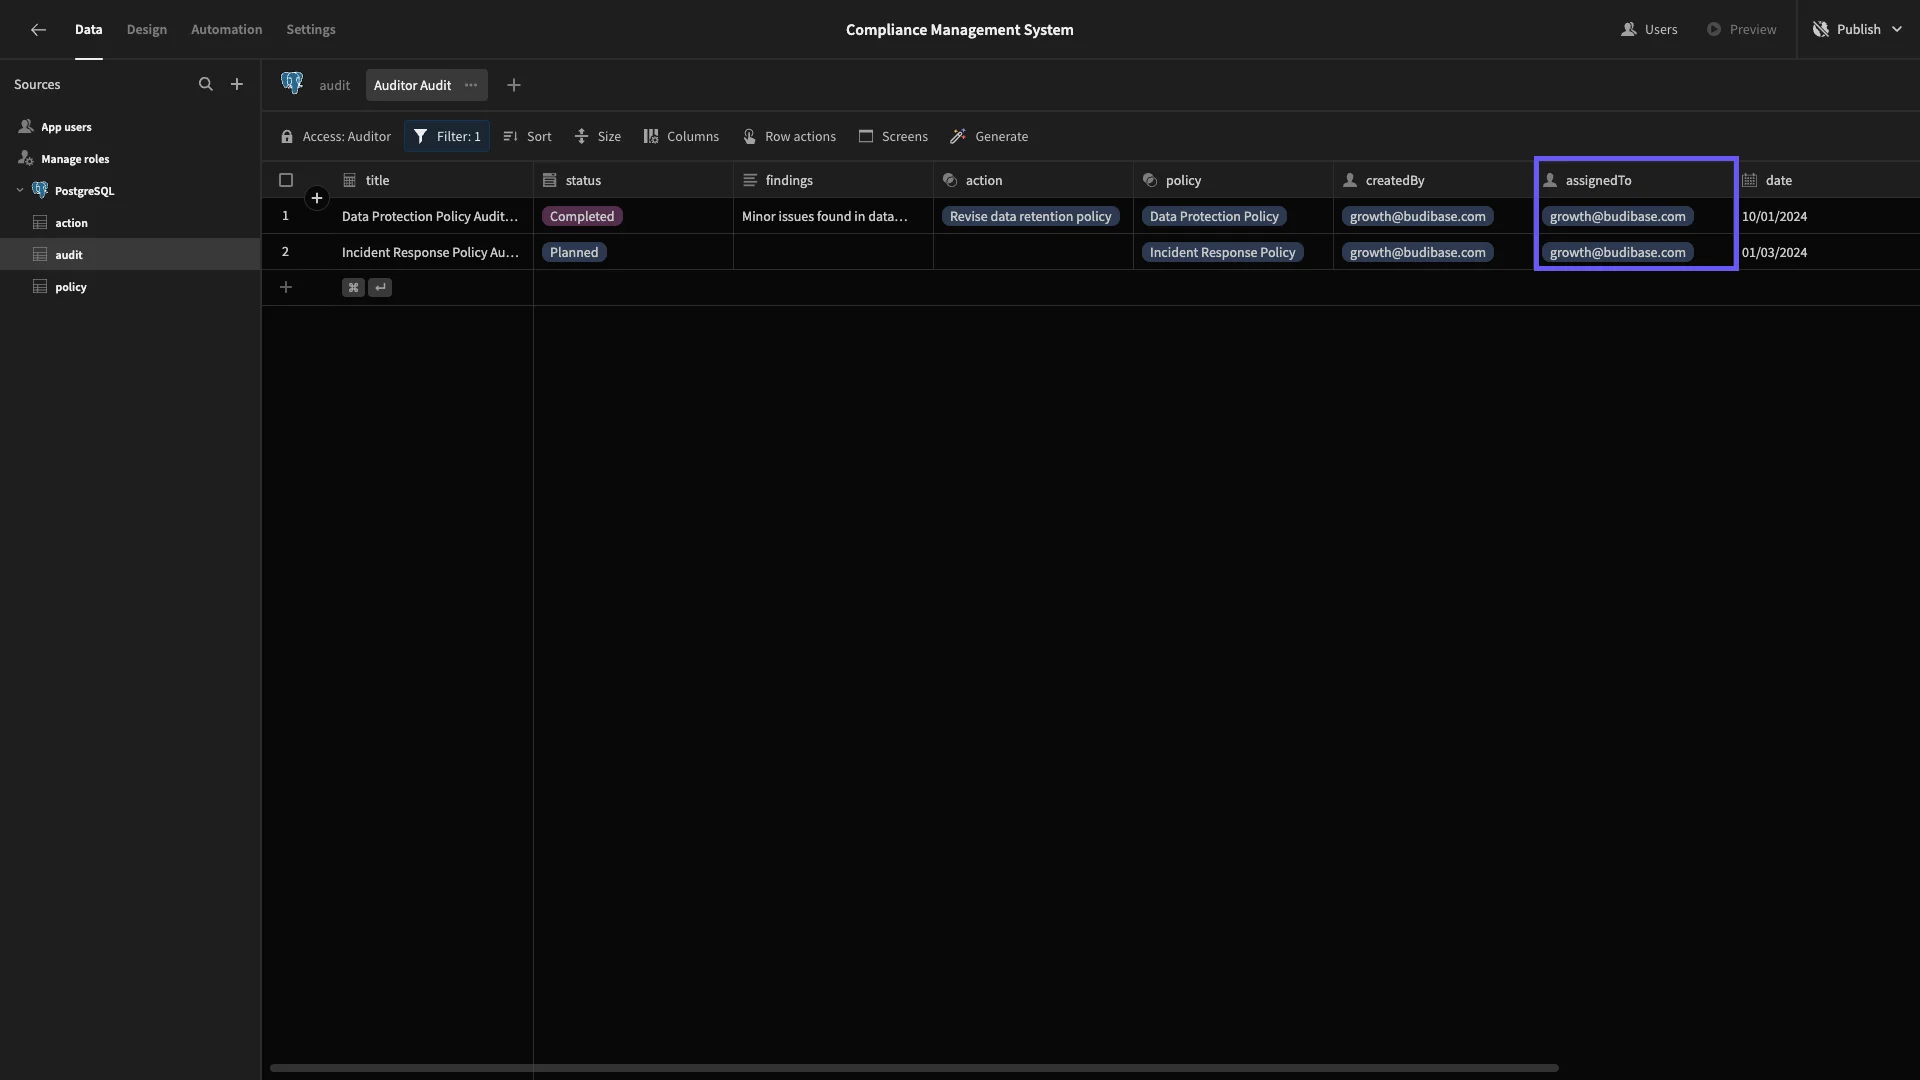Open the row Size options
Screen dimensions: 1920x1080
[598, 137]
